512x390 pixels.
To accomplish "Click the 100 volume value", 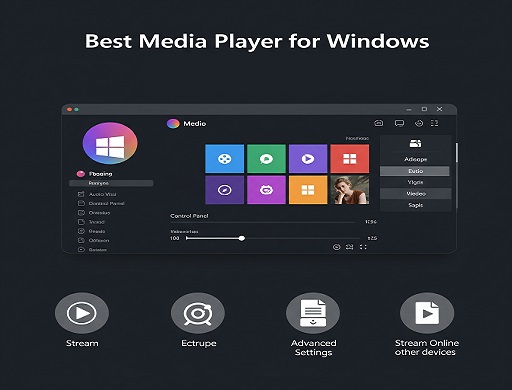I will (x=174, y=238).
